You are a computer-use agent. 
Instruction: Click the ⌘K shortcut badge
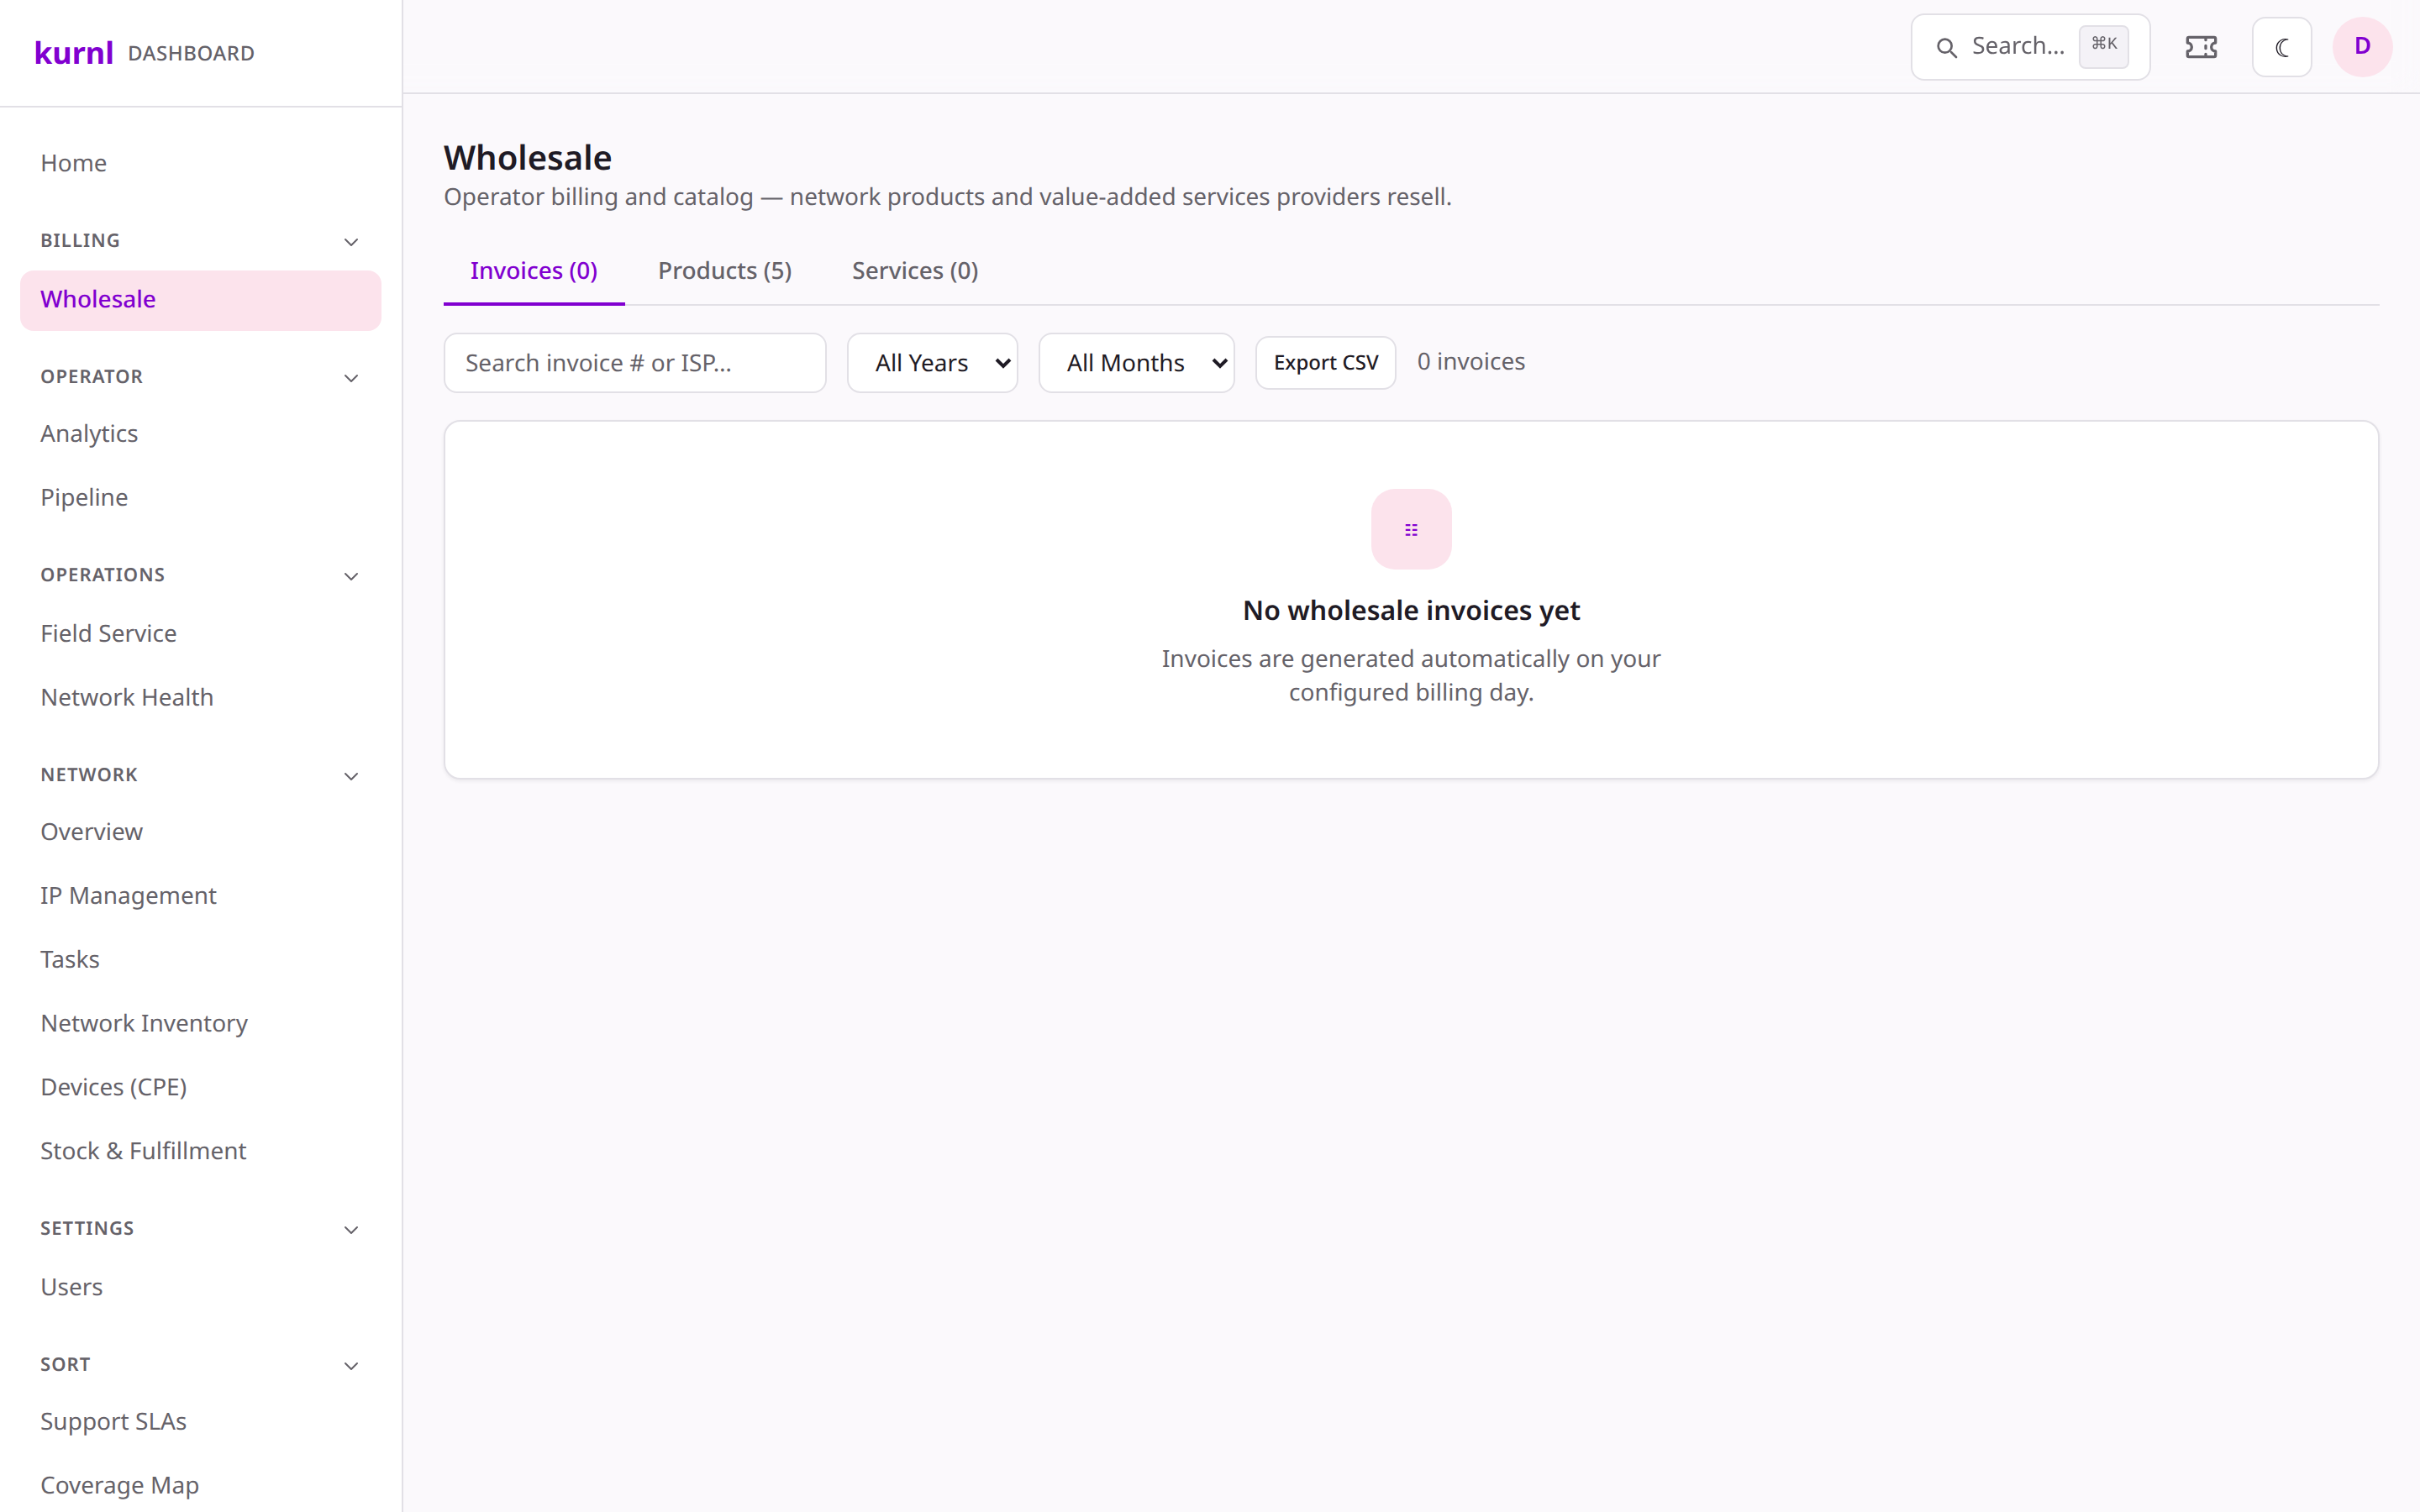coord(2104,45)
